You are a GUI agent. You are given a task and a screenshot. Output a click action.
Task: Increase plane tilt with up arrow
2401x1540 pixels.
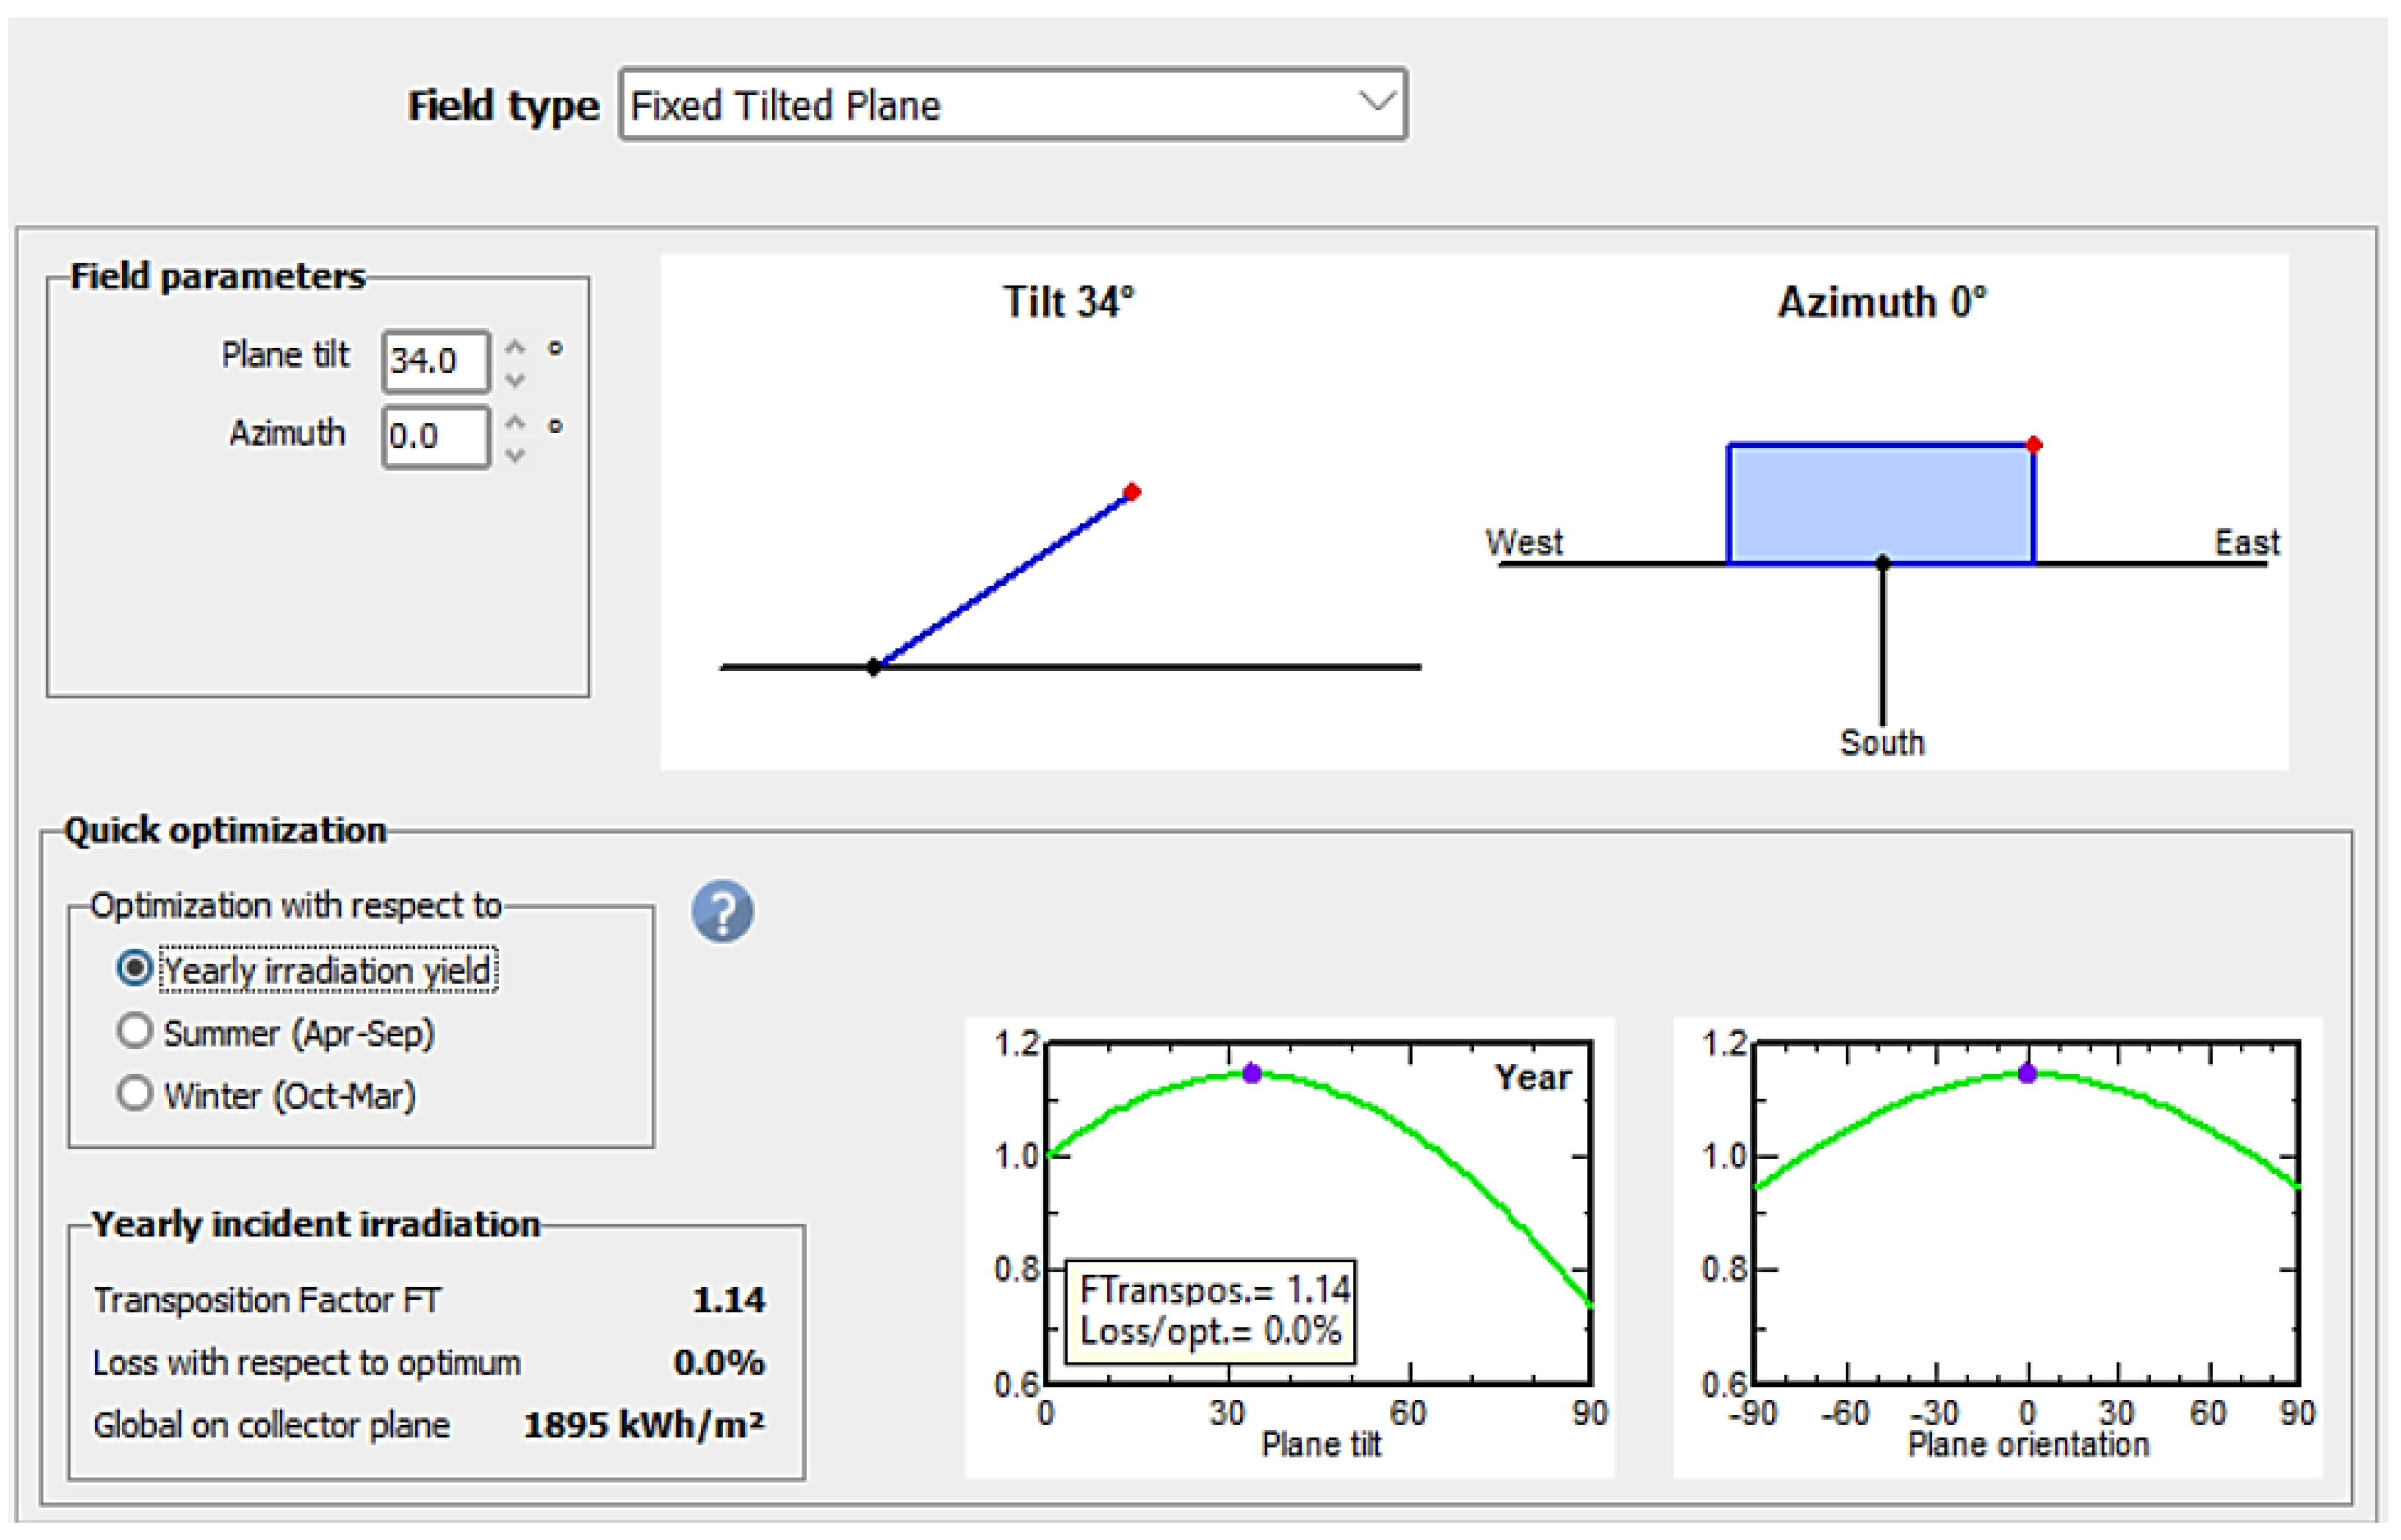click(515, 346)
